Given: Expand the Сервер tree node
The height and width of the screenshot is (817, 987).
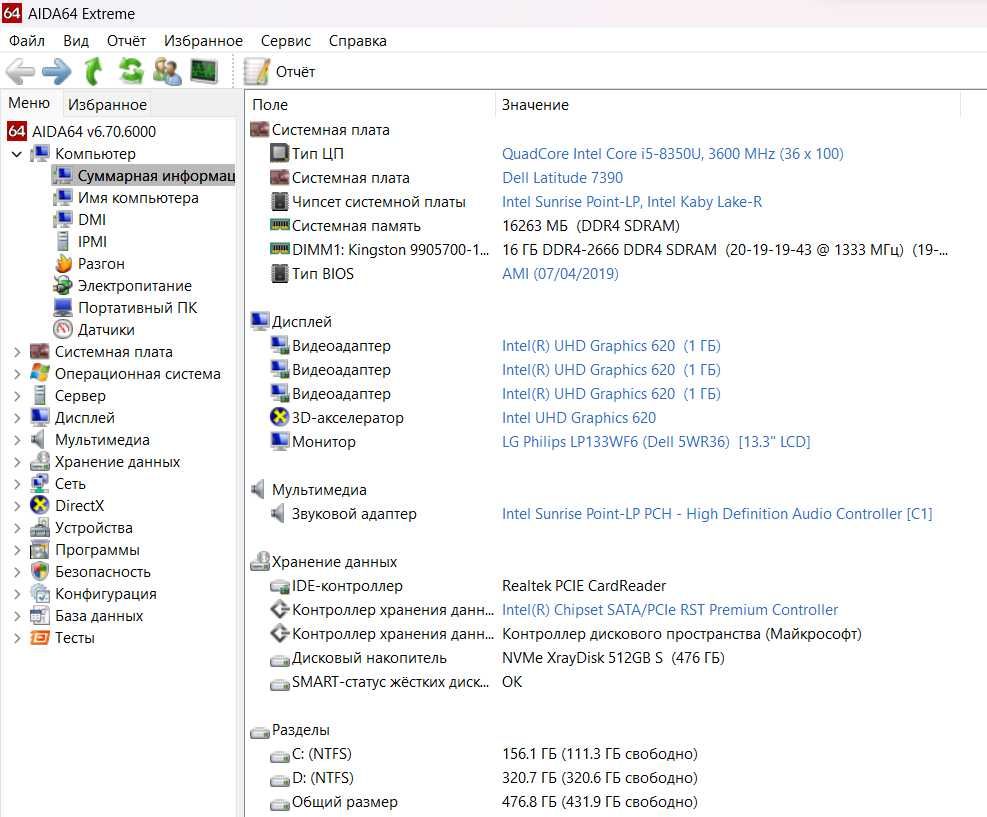Looking at the screenshot, I should (17, 396).
